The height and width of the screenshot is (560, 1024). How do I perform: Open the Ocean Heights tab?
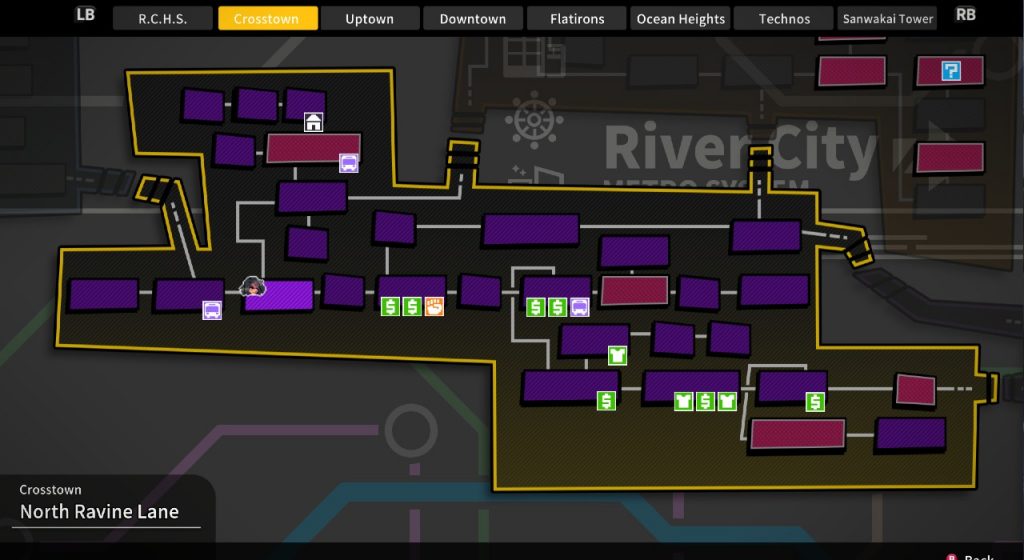pos(680,19)
